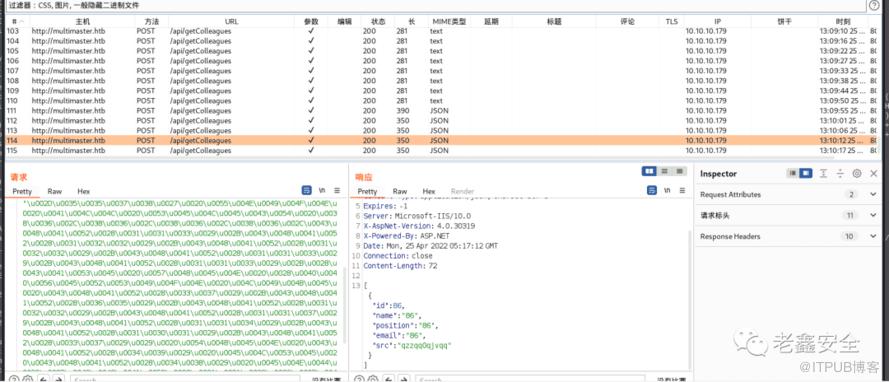Viewport: 889px width, 382px height.
Task: Click the 请求 panel title
Action: 19,177
